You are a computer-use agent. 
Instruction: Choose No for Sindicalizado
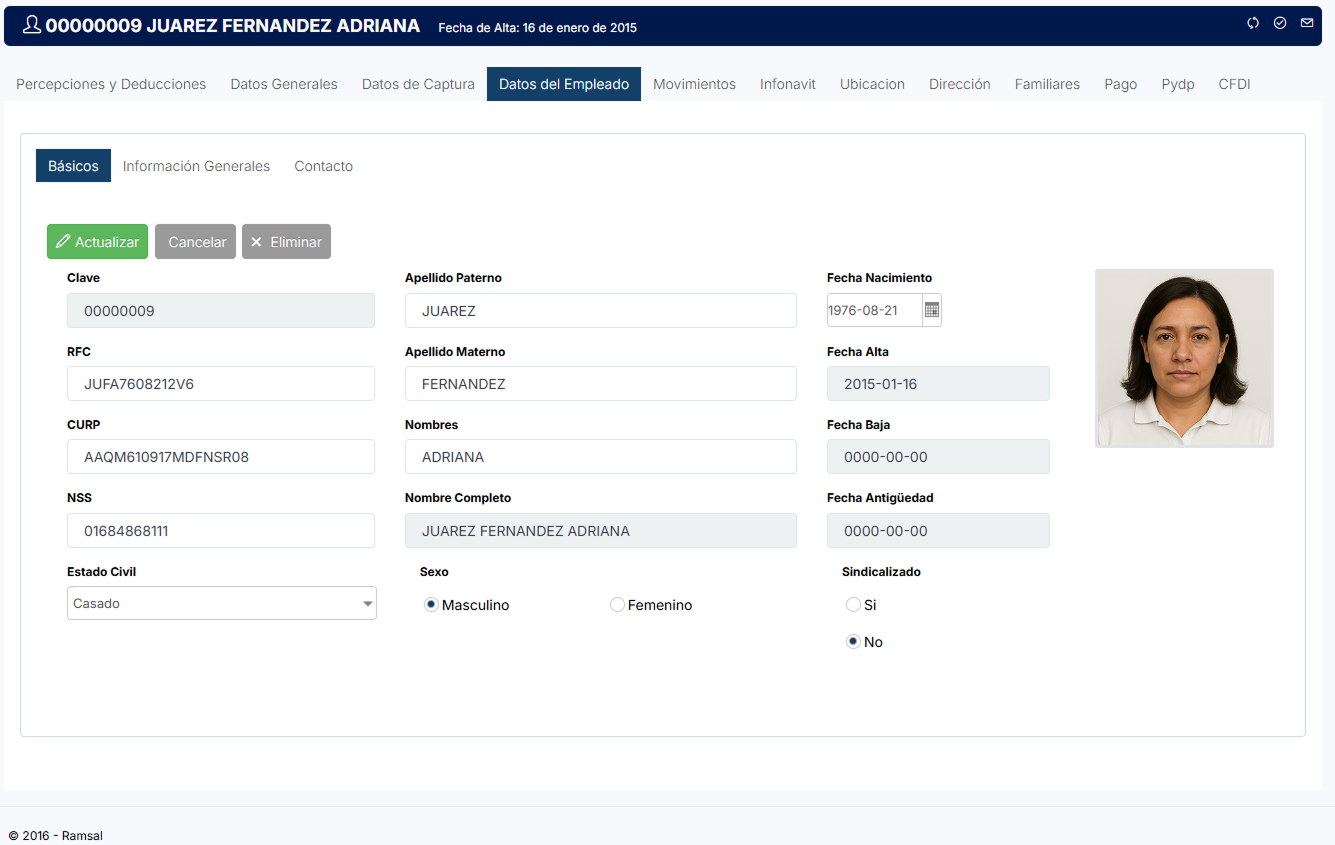pyautogui.click(x=853, y=642)
